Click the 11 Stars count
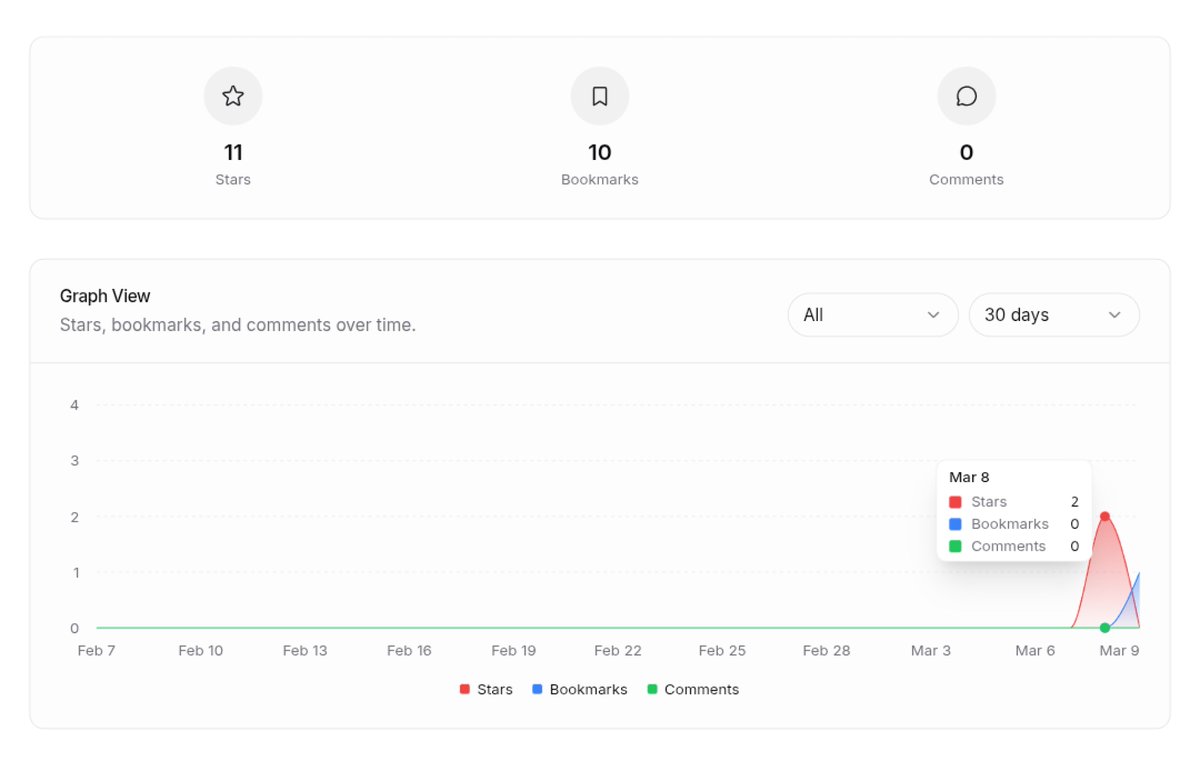Image resolution: width=1200 pixels, height=761 pixels. pos(233,152)
